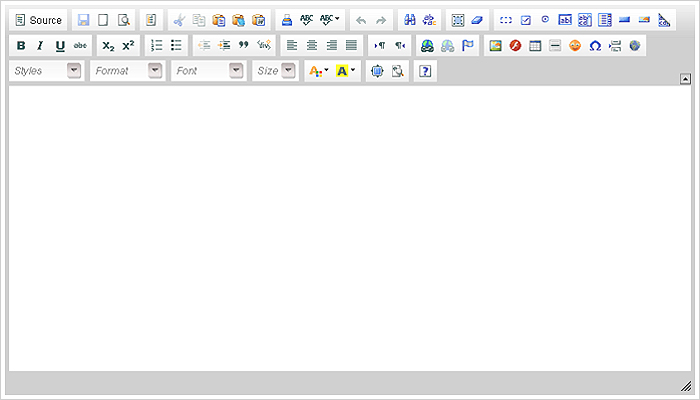Click the Remove Format eraser icon
Screen dimensions: 700x400
477,20
